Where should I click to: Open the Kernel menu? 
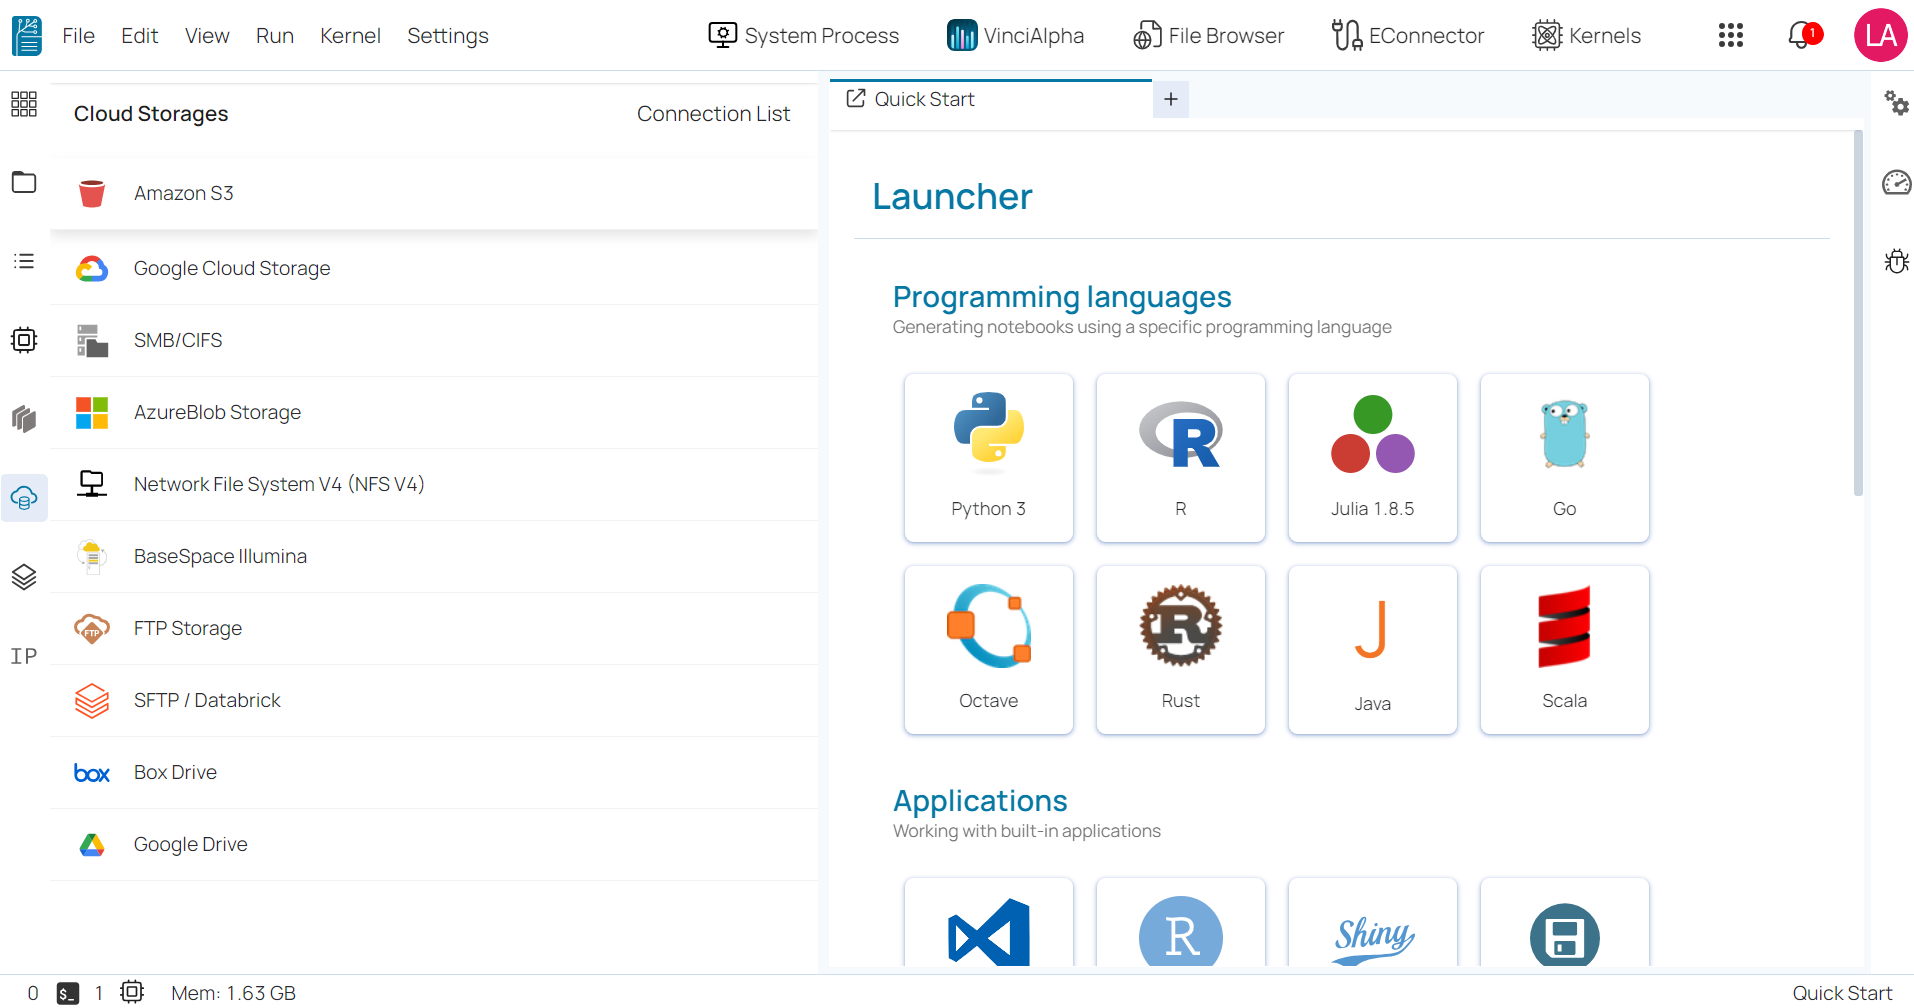click(x=350, y=36)
